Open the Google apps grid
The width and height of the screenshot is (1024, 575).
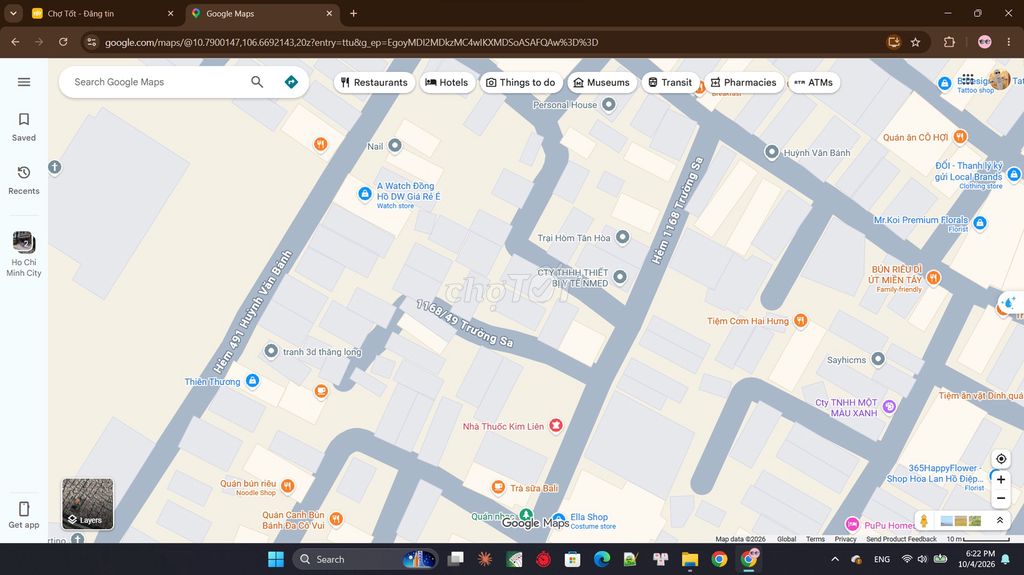pos(968,79)
